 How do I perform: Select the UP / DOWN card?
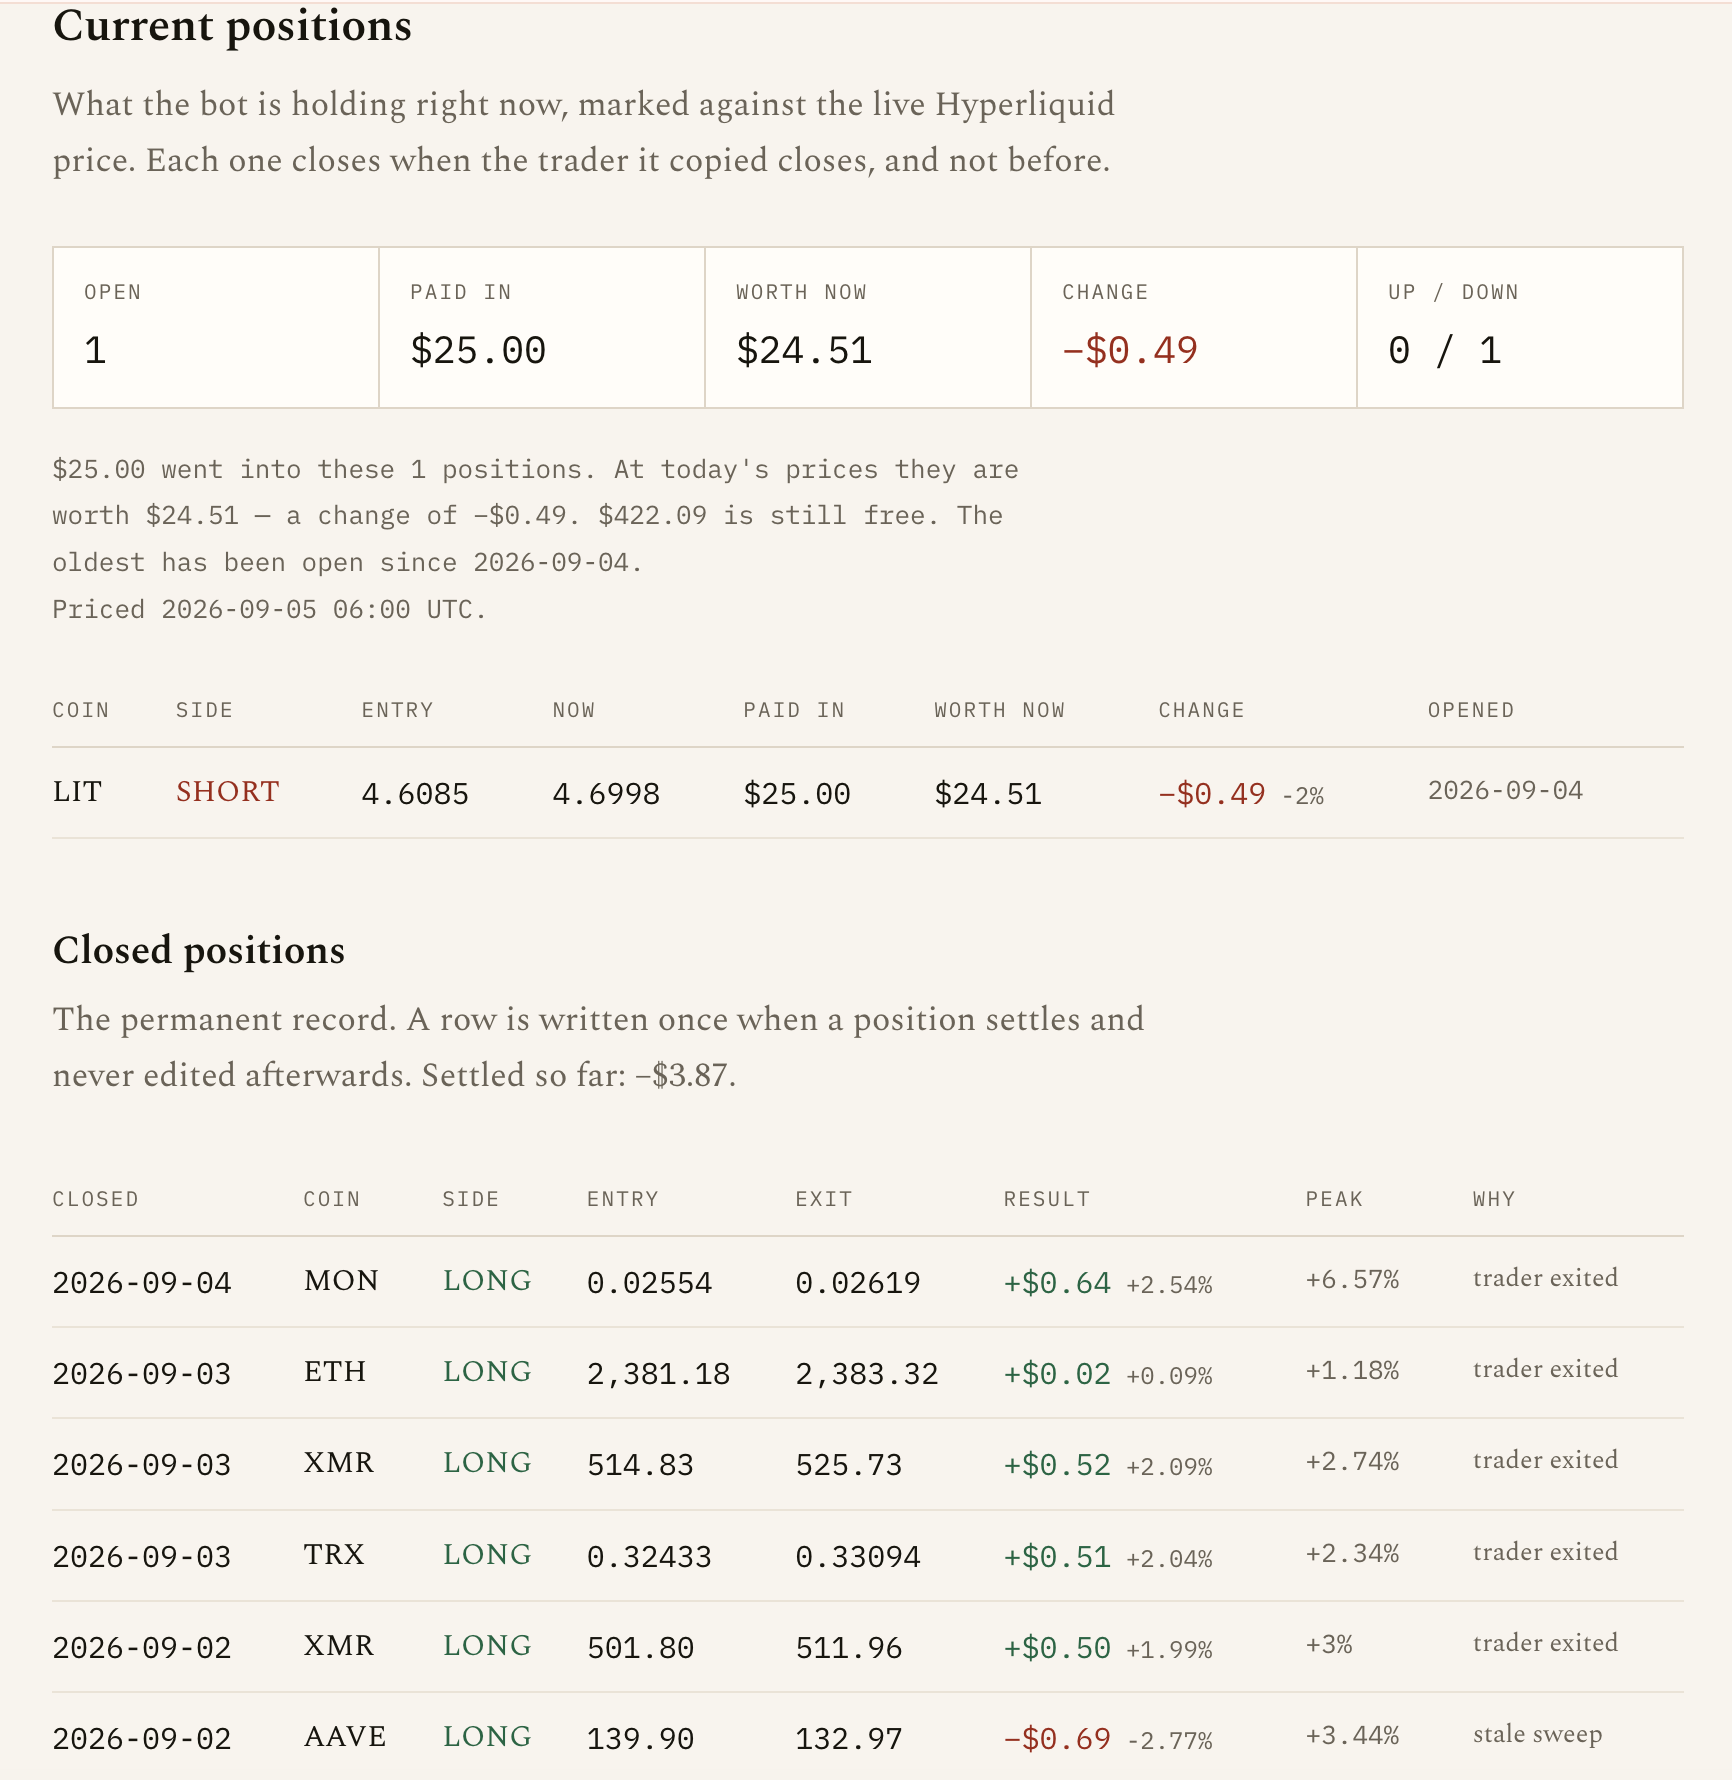(x=1520, y=328)
